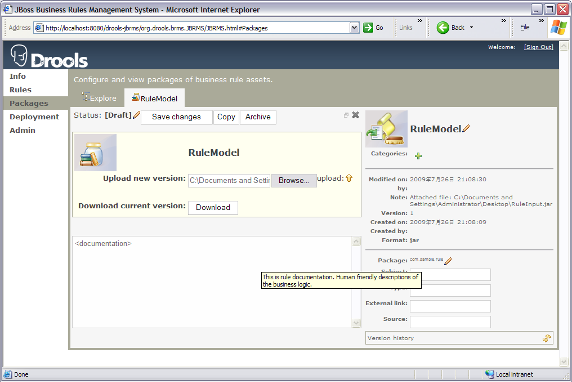Image resolution: width=572 pixels, height=382 pixels.
Task: Click documentation scrollbar down arrow
Action: (356, 323)
